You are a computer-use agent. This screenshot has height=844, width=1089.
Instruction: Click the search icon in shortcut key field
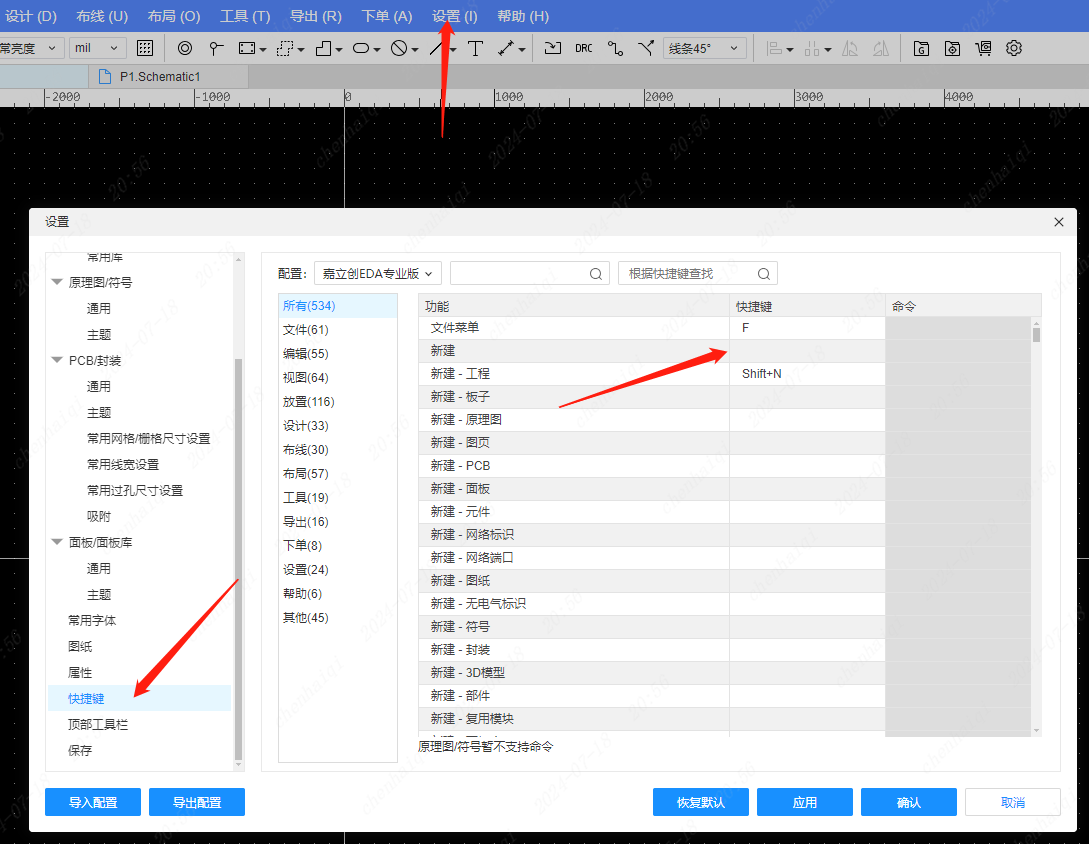tap(764, 274)
